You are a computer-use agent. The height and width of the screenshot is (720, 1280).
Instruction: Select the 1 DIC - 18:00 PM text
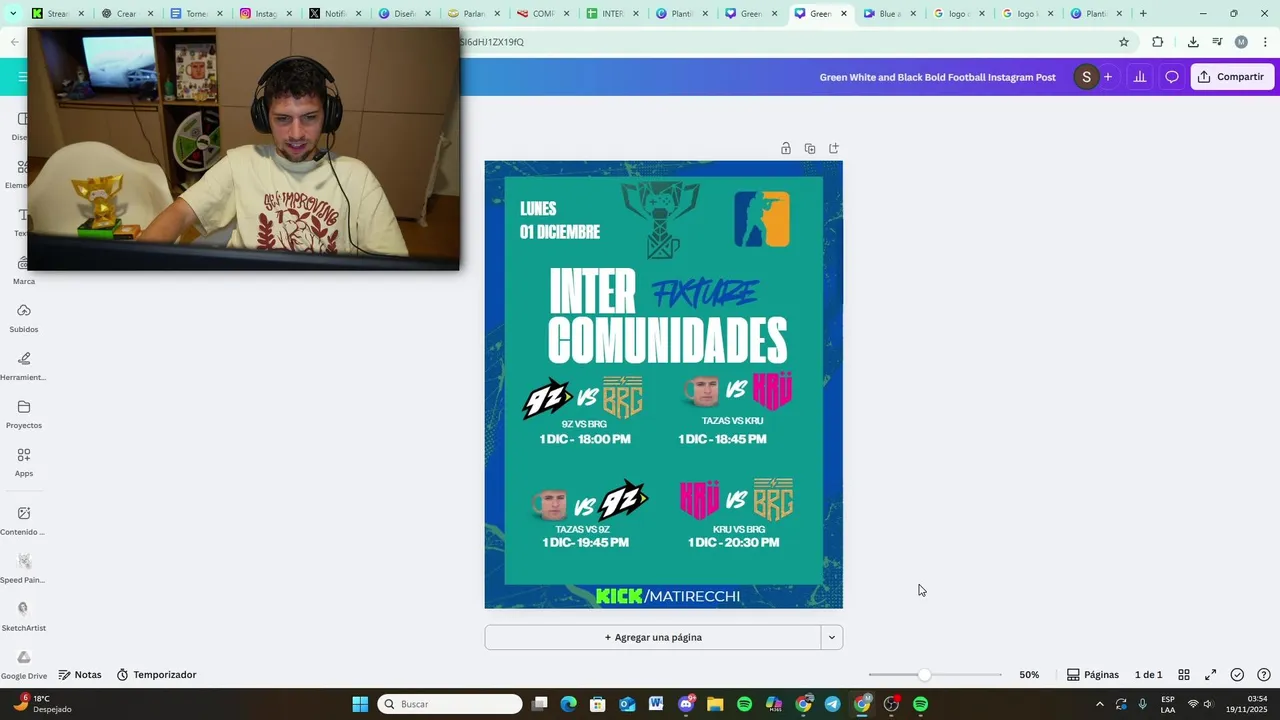(x=585, y=439)
